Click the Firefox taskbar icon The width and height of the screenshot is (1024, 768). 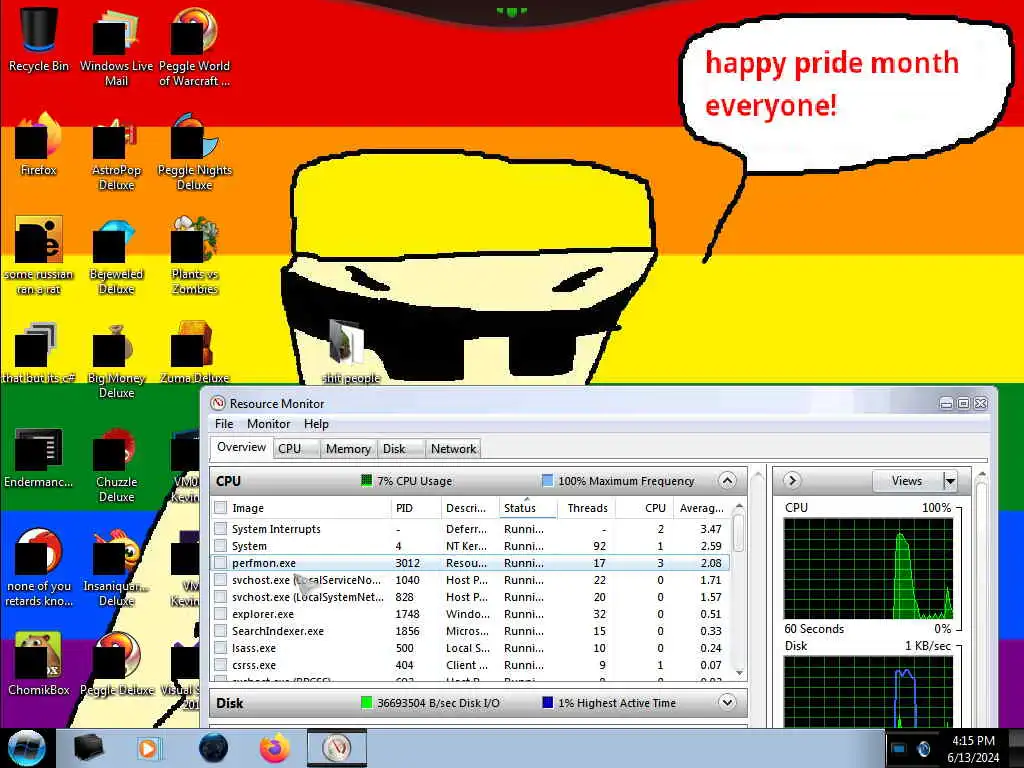point(274,748)
